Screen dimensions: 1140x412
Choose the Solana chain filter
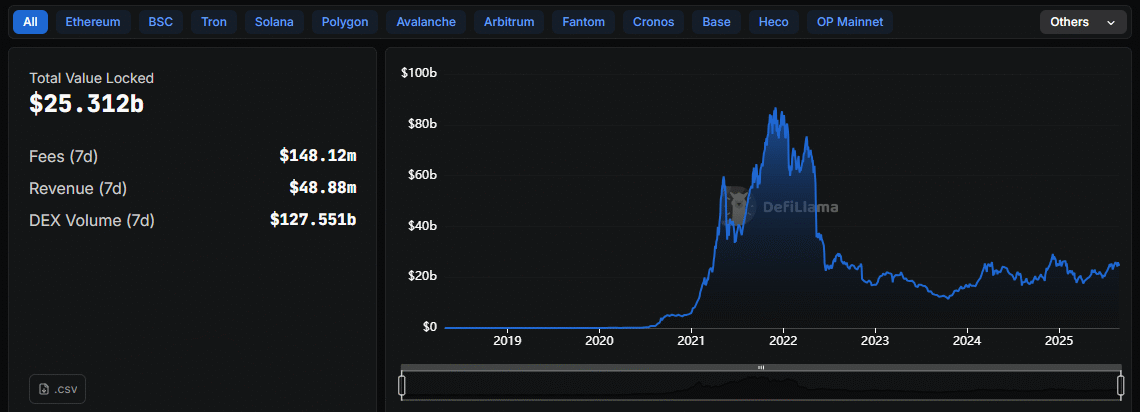click(x=274, y=22)
